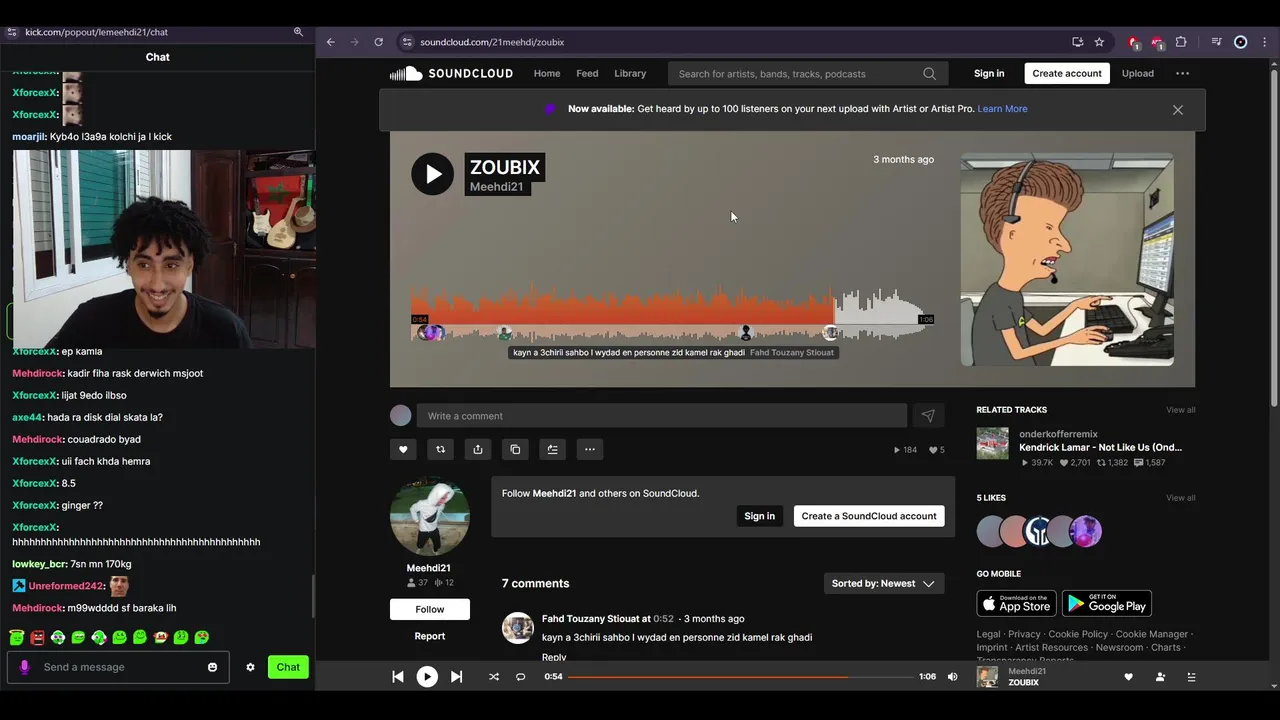Image resolution: width=1280 pixels, height=720 pixels.
Task: Click the search magnifier in SoundCloud search bar
Action: coord(929,73)
